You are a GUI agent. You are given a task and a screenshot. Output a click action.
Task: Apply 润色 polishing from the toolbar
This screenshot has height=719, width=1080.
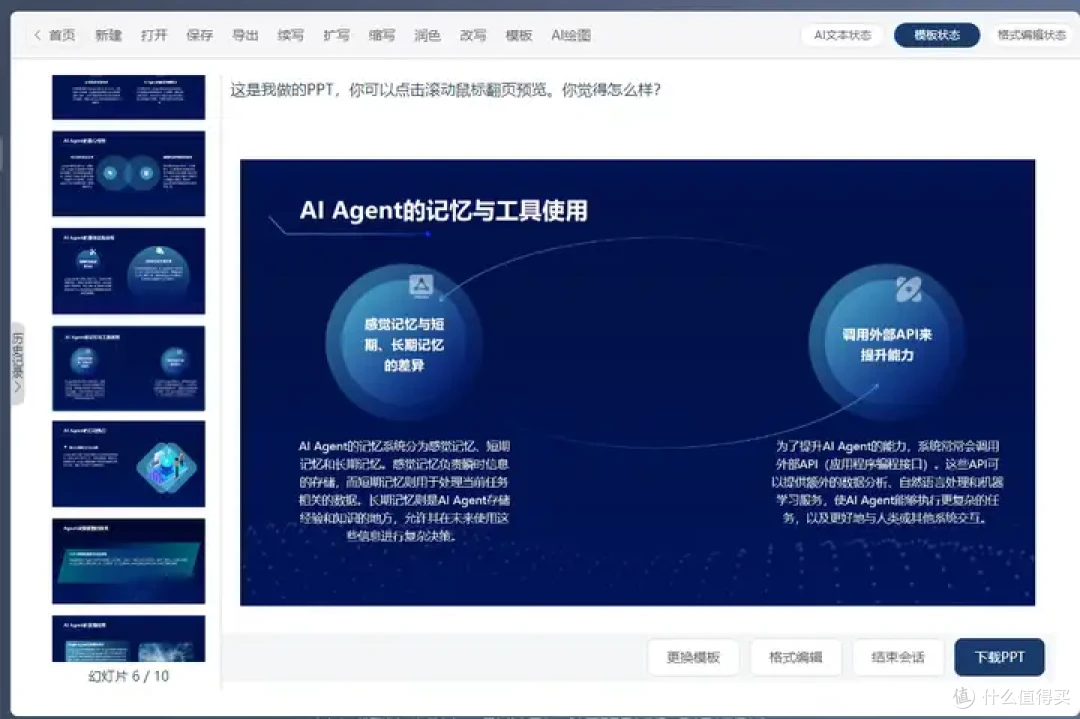pyautogui.click(x=427, y=35)
